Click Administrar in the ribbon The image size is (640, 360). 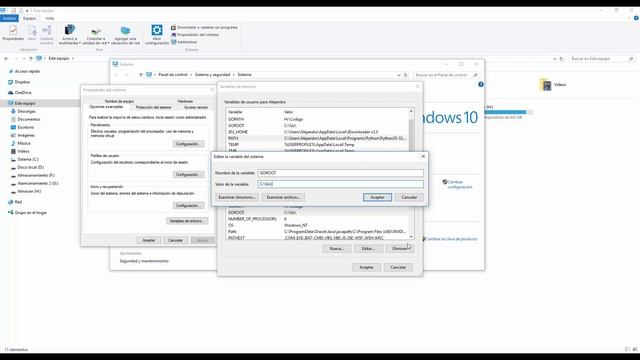(184, 42)
